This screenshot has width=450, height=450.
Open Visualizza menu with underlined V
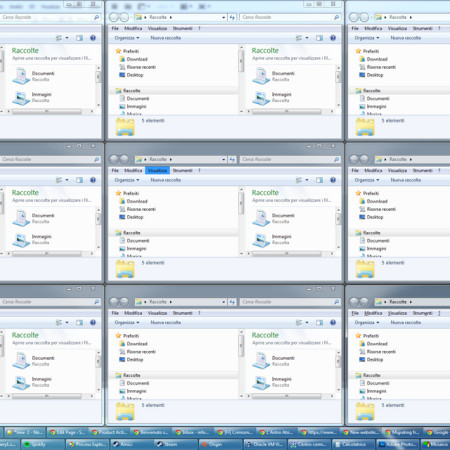397,313
